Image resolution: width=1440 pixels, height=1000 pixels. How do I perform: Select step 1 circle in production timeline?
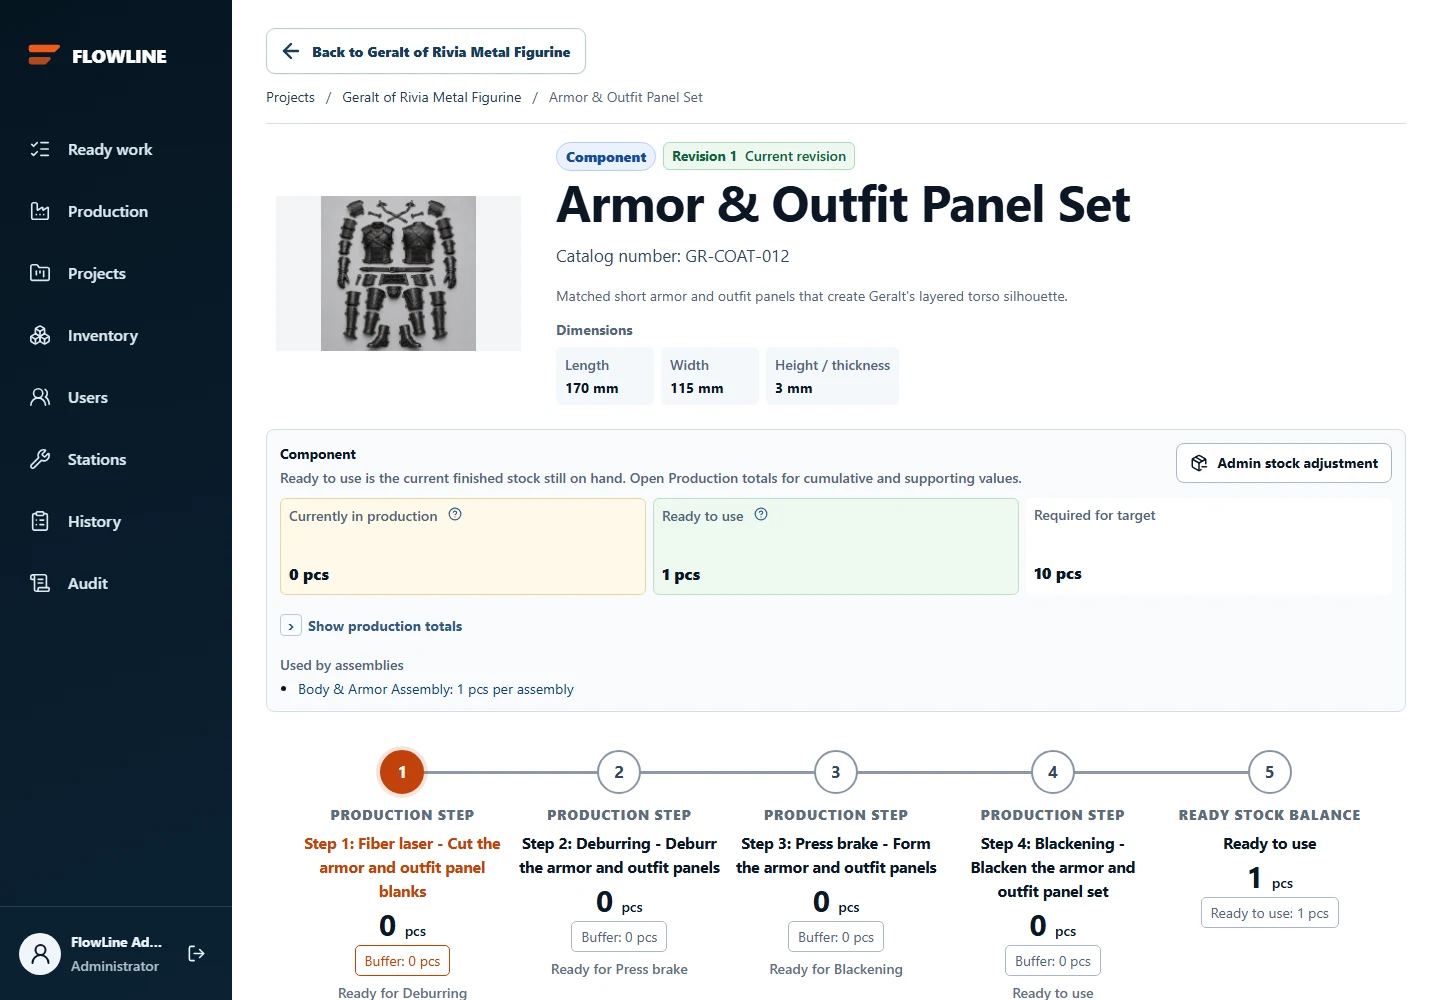402,772
